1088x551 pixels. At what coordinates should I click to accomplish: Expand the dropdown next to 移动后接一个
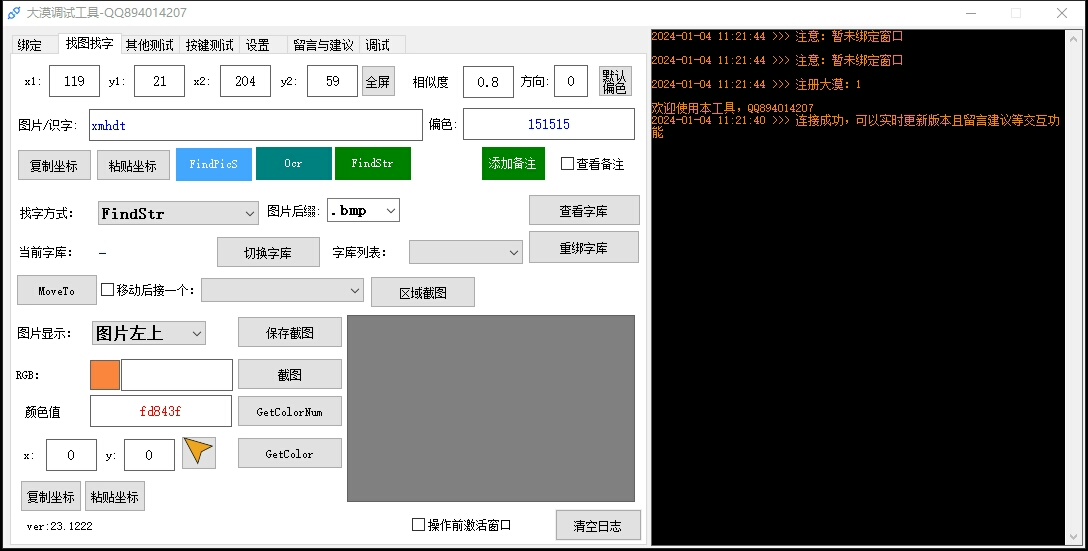(282, 290)
